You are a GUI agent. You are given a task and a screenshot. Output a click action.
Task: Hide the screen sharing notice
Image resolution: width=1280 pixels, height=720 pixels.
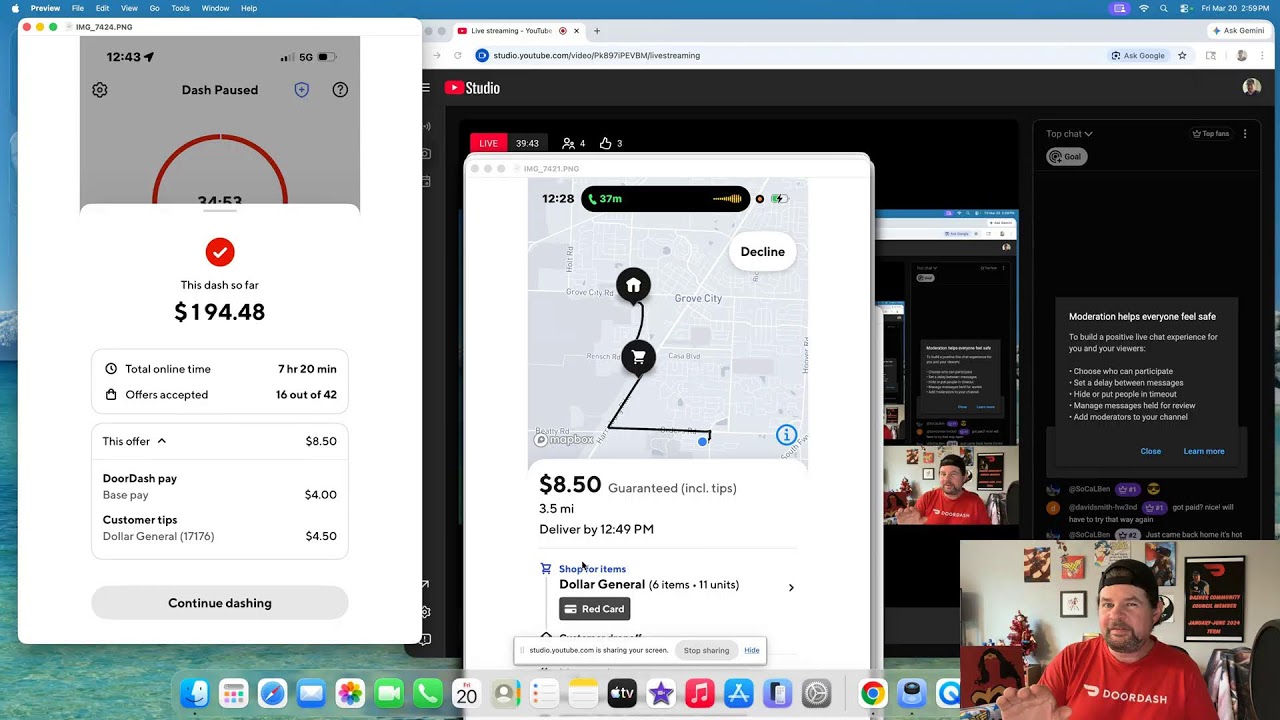coord(752,650)
